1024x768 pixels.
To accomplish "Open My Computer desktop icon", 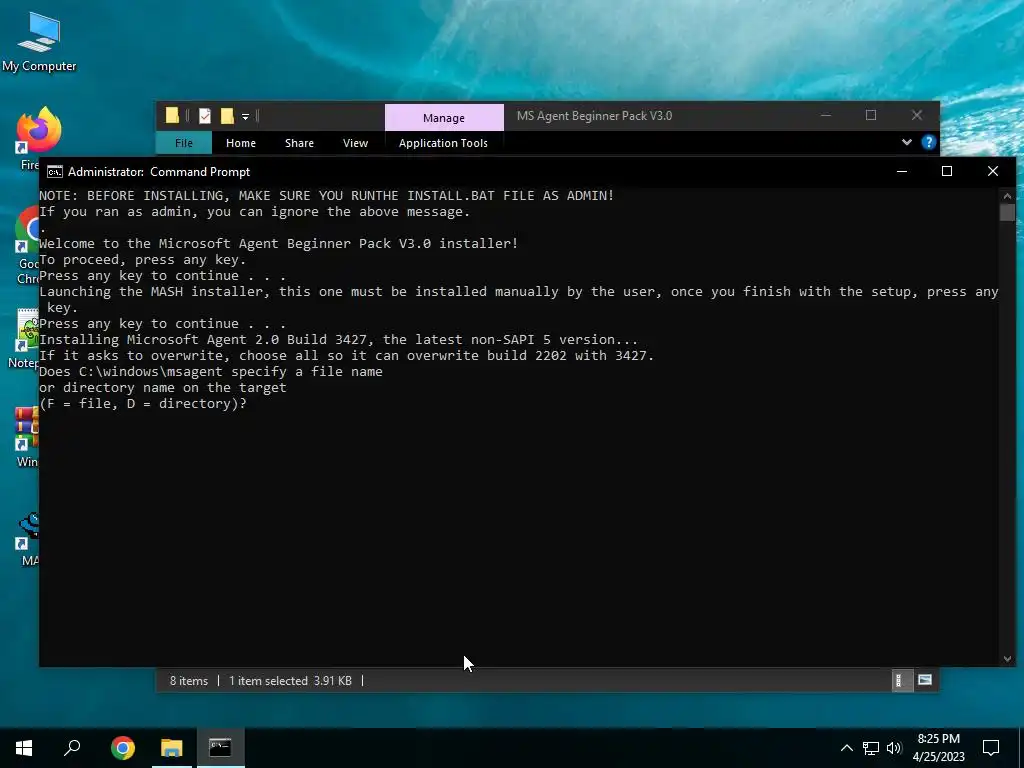I will pyautogui.click(x=39, y=42).
